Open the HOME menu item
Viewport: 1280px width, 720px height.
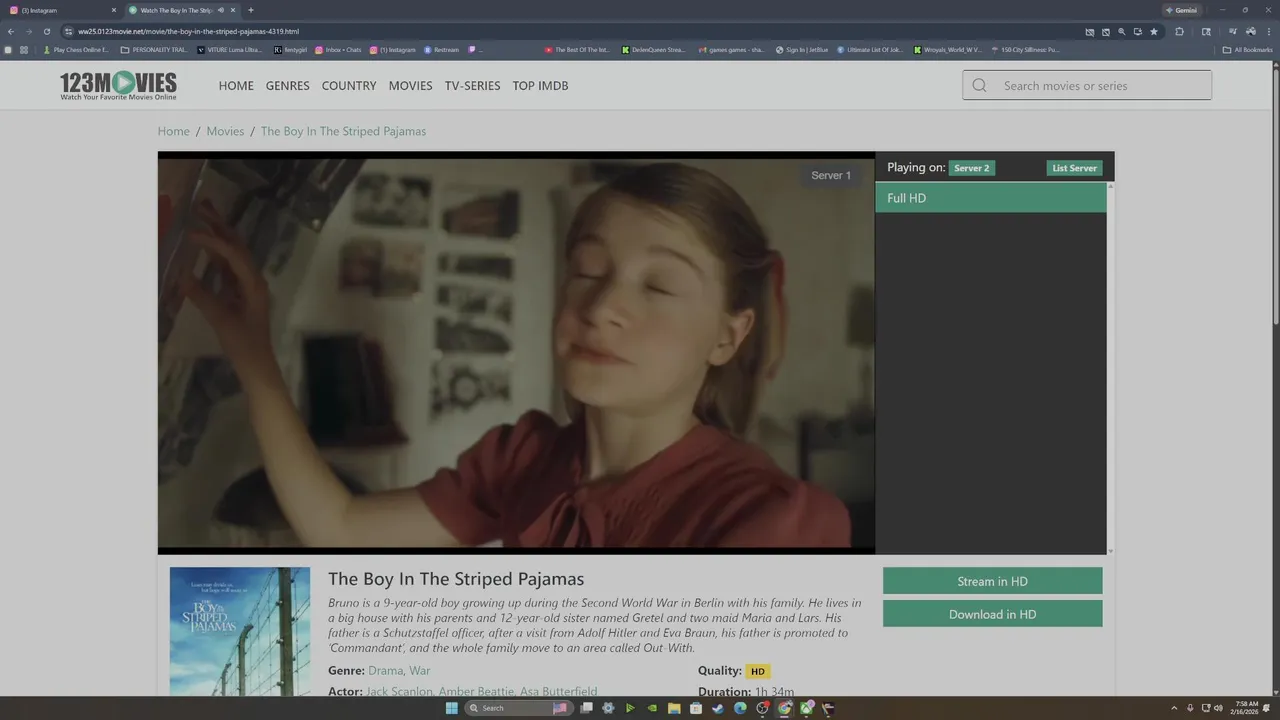(236, 86)
